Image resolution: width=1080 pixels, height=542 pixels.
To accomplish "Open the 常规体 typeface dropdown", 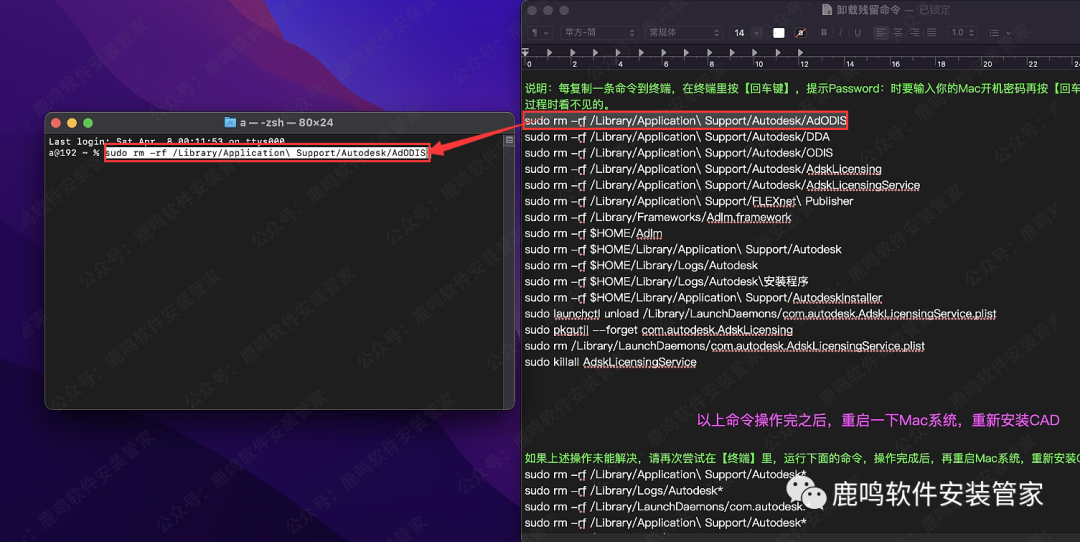I will [x=683, y=33].
